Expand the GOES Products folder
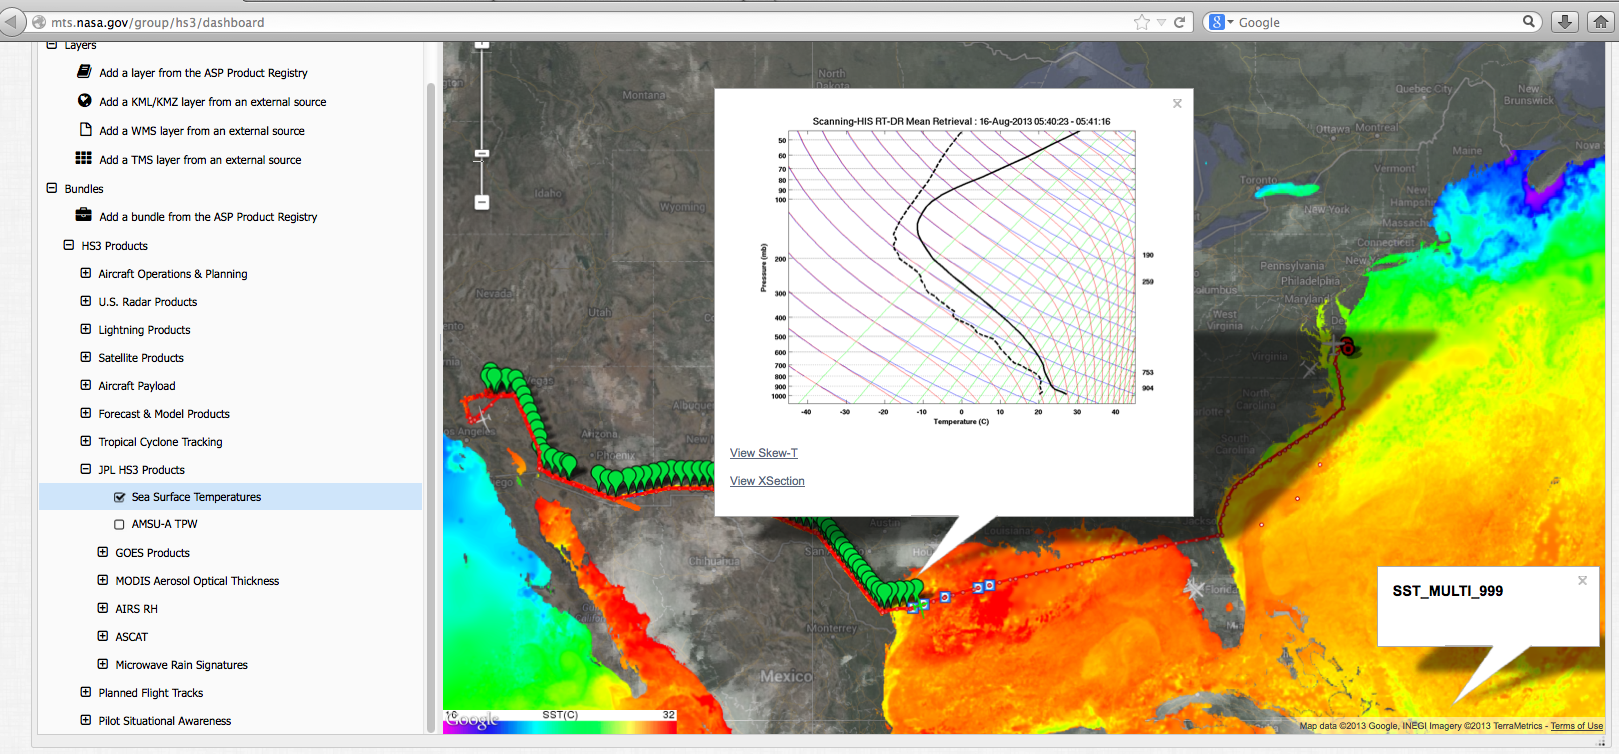 (103, 552)
